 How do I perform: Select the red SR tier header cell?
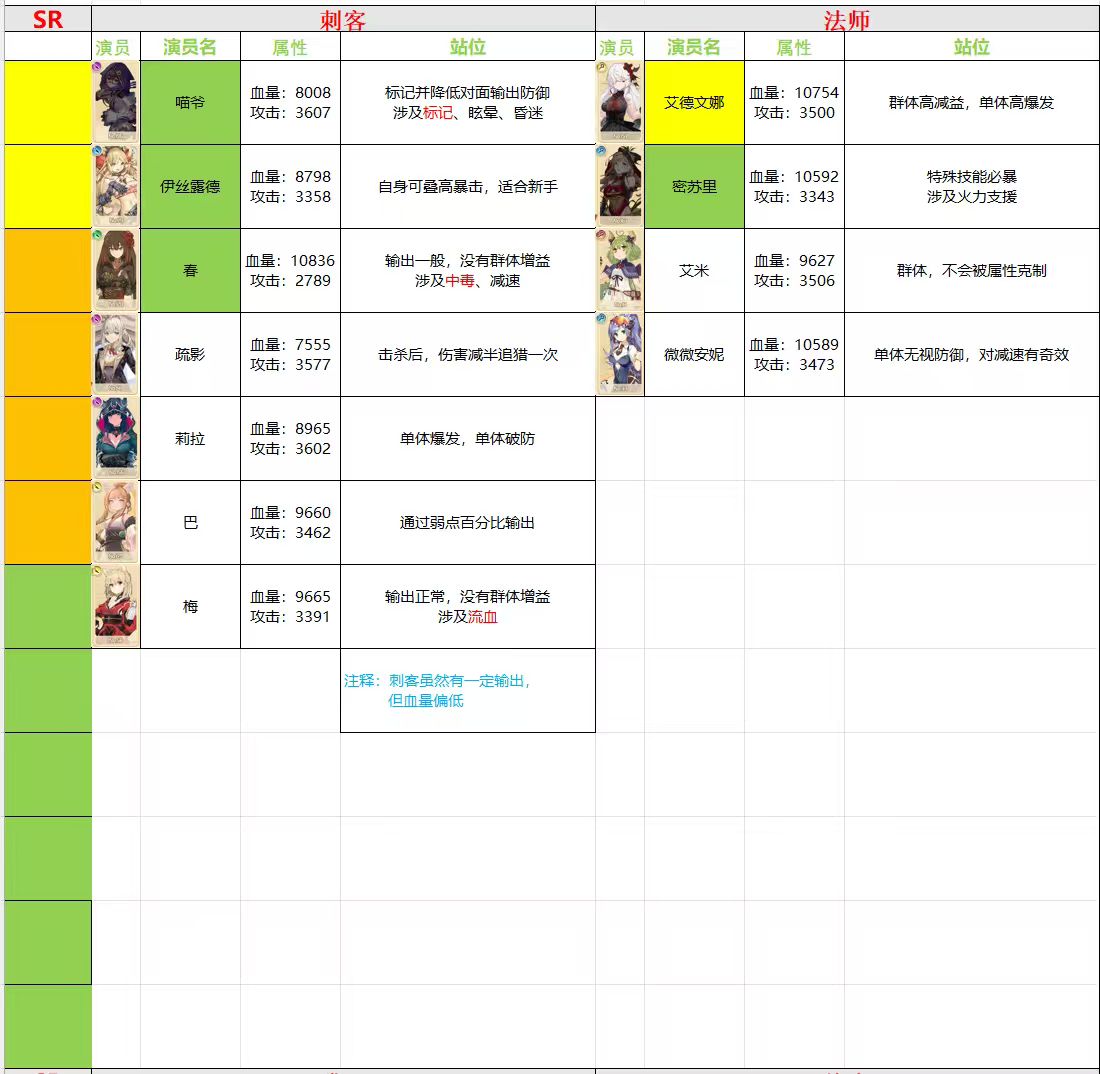[48, 19]
